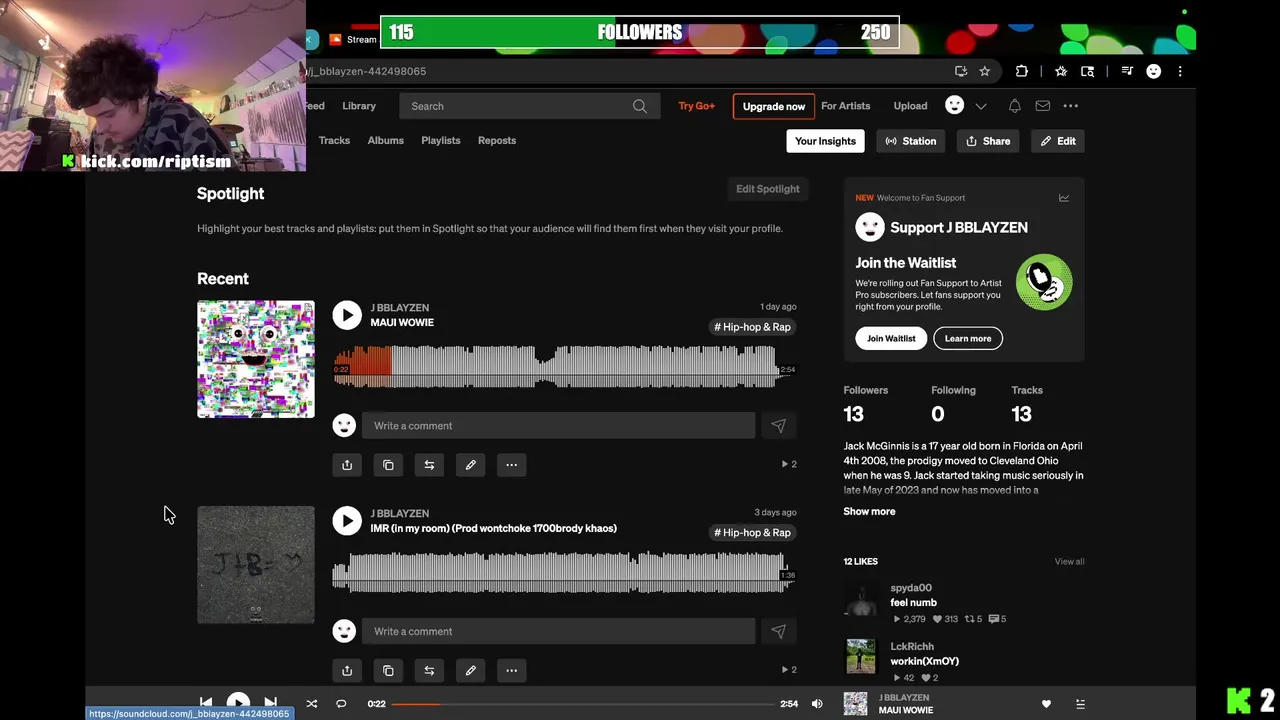Open header more options menu

click(1070, 106)
